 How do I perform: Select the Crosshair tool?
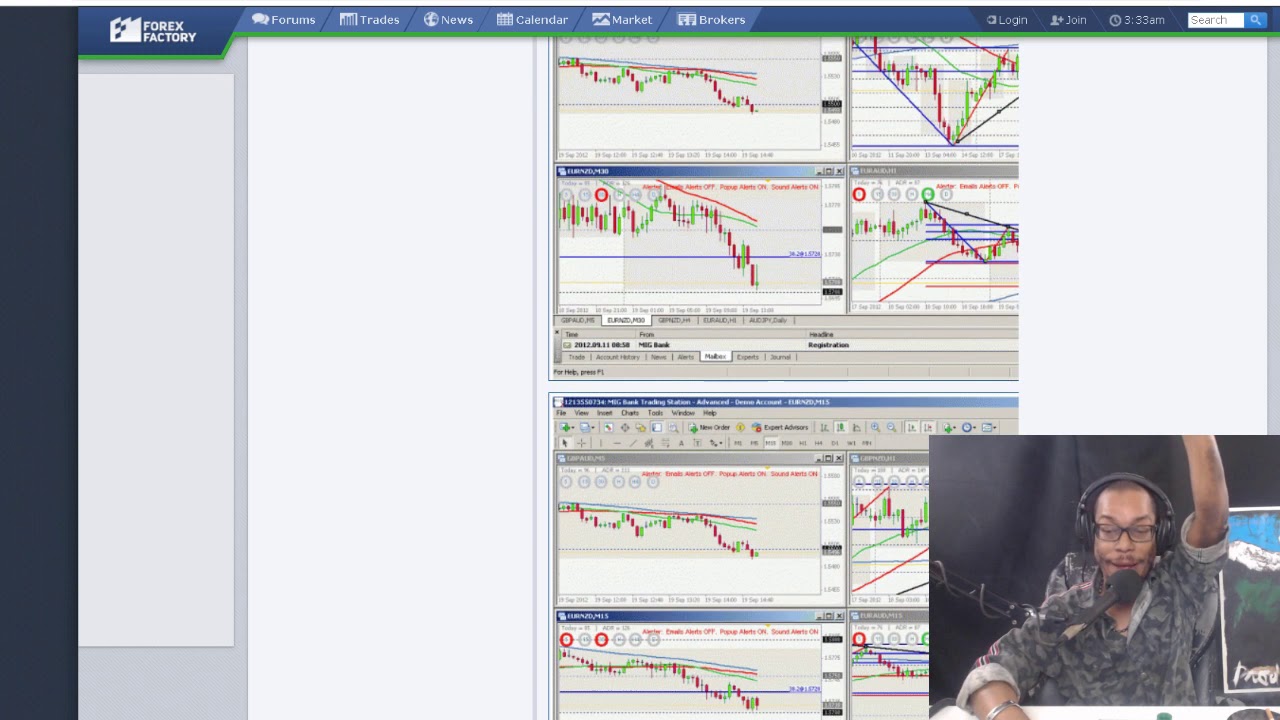pos(581,443)
